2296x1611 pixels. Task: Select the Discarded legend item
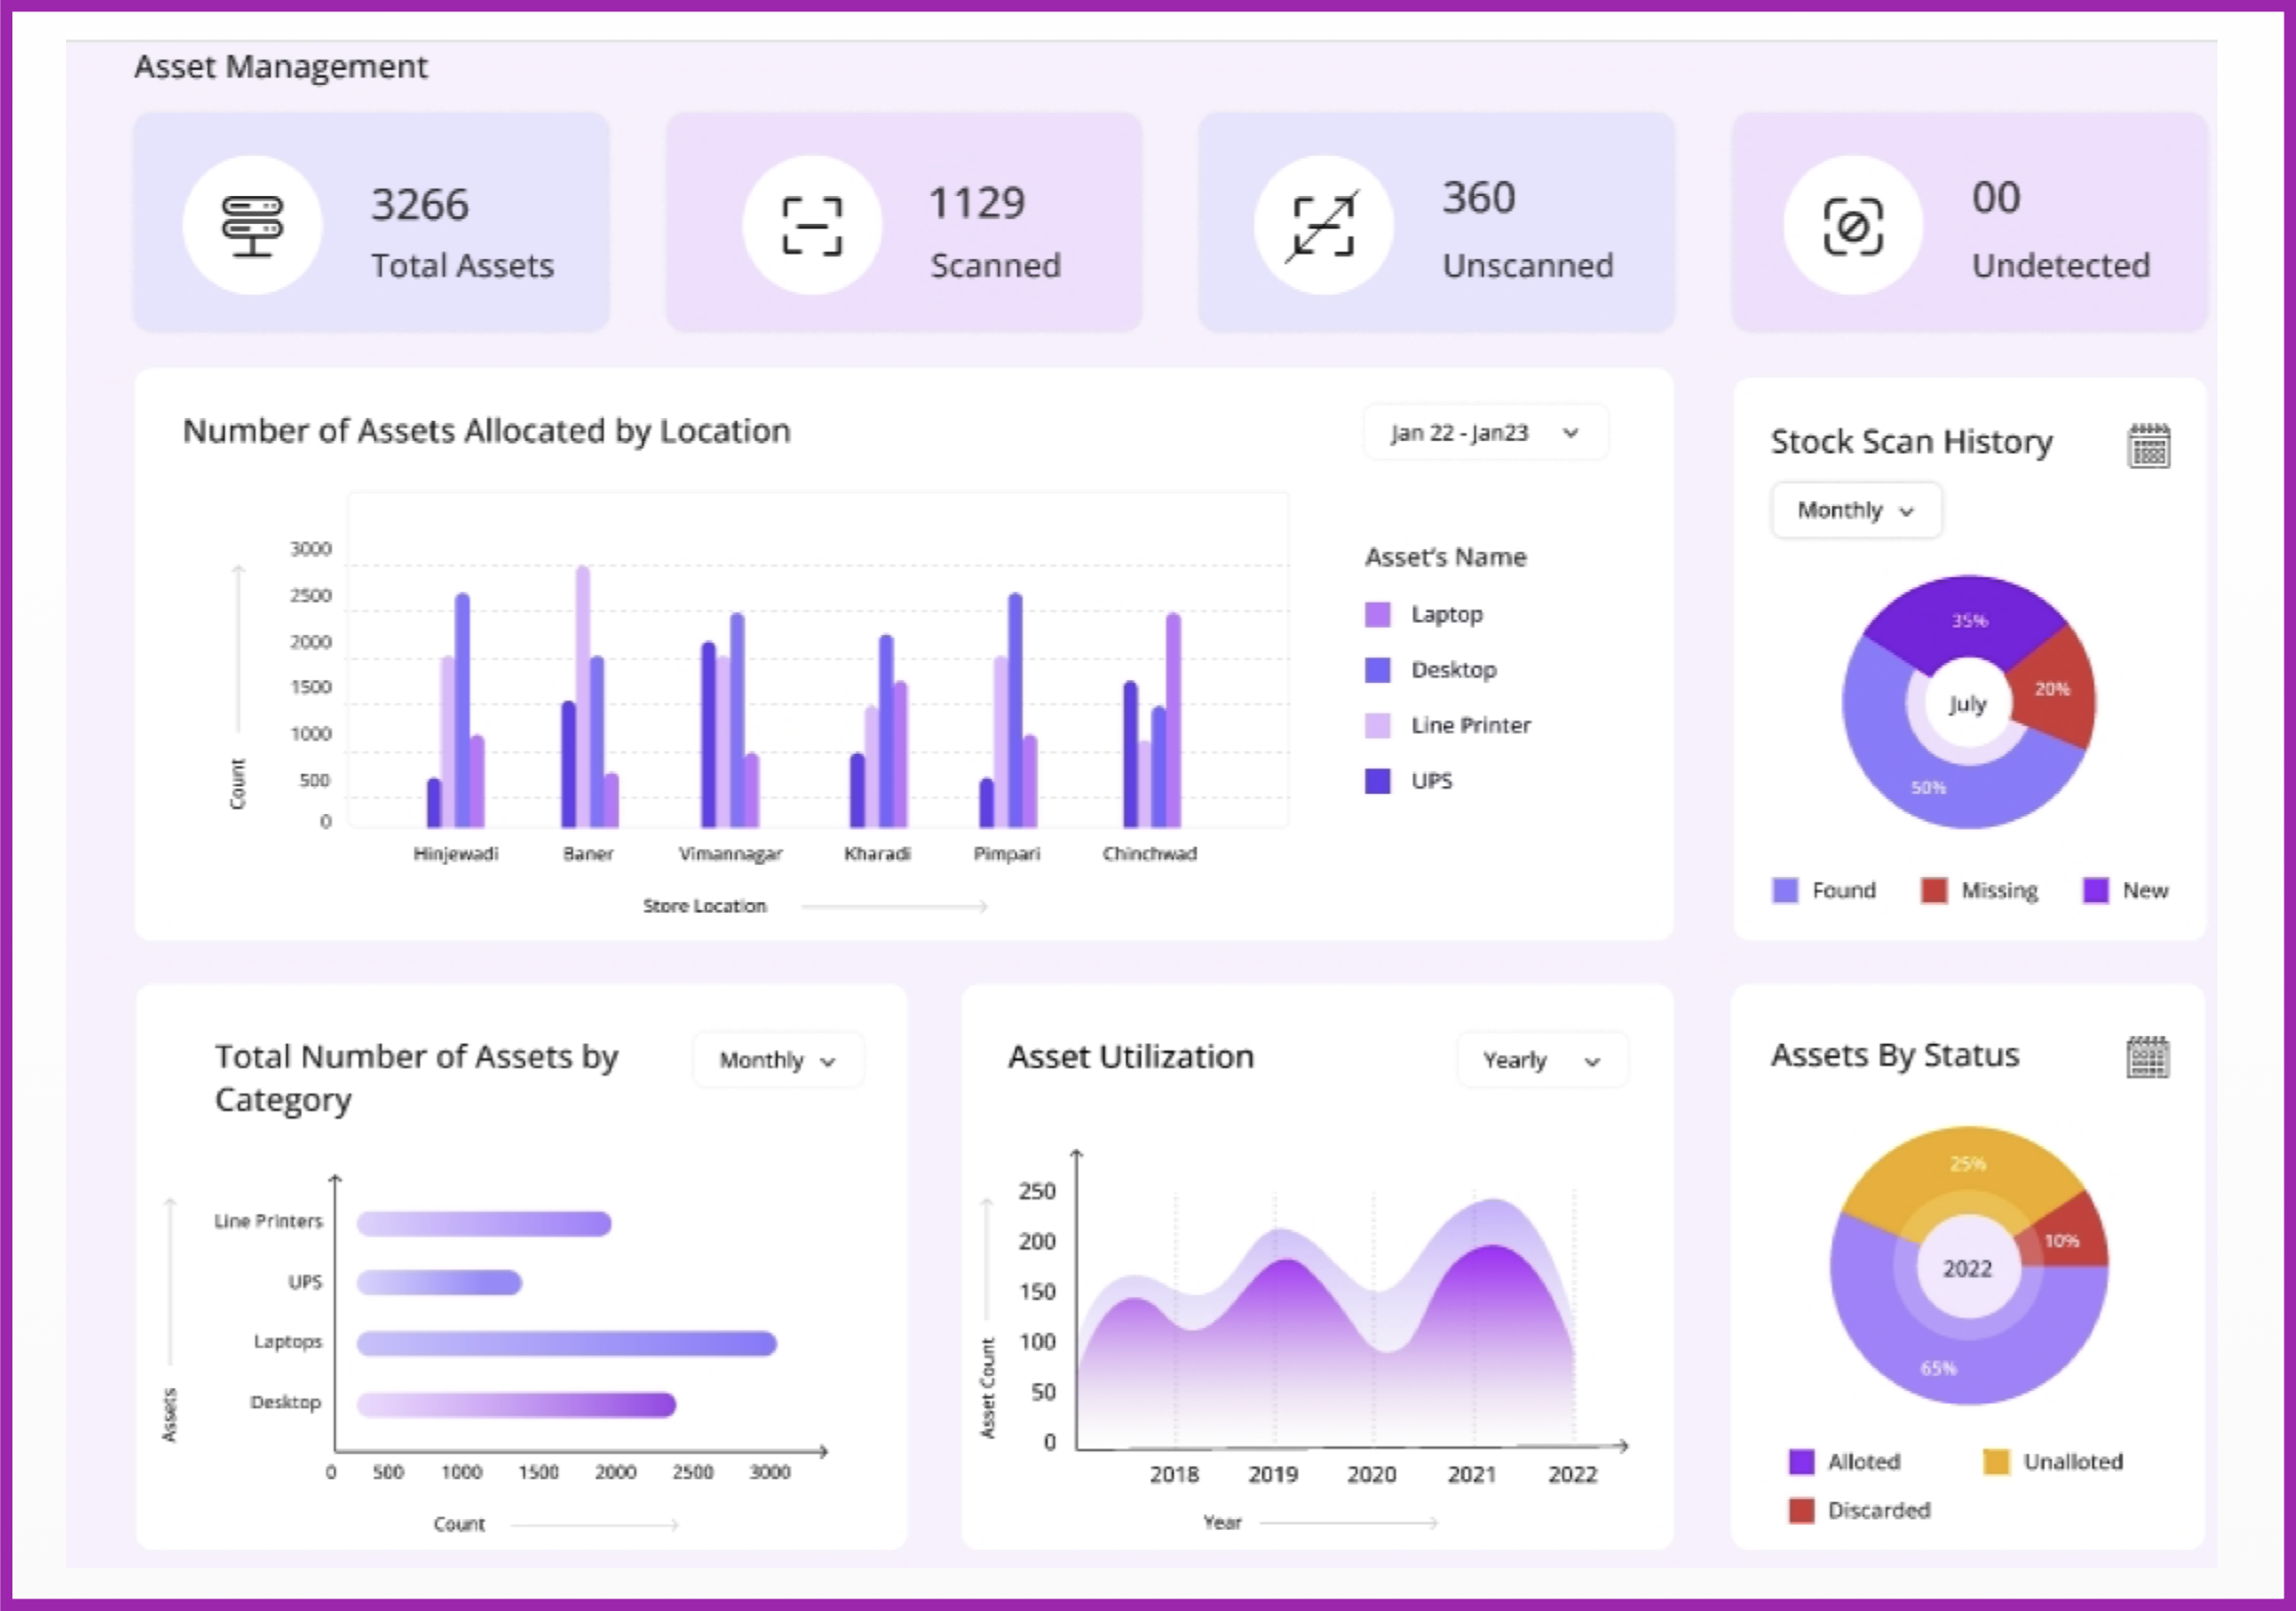click(x=1877, y=1510)
